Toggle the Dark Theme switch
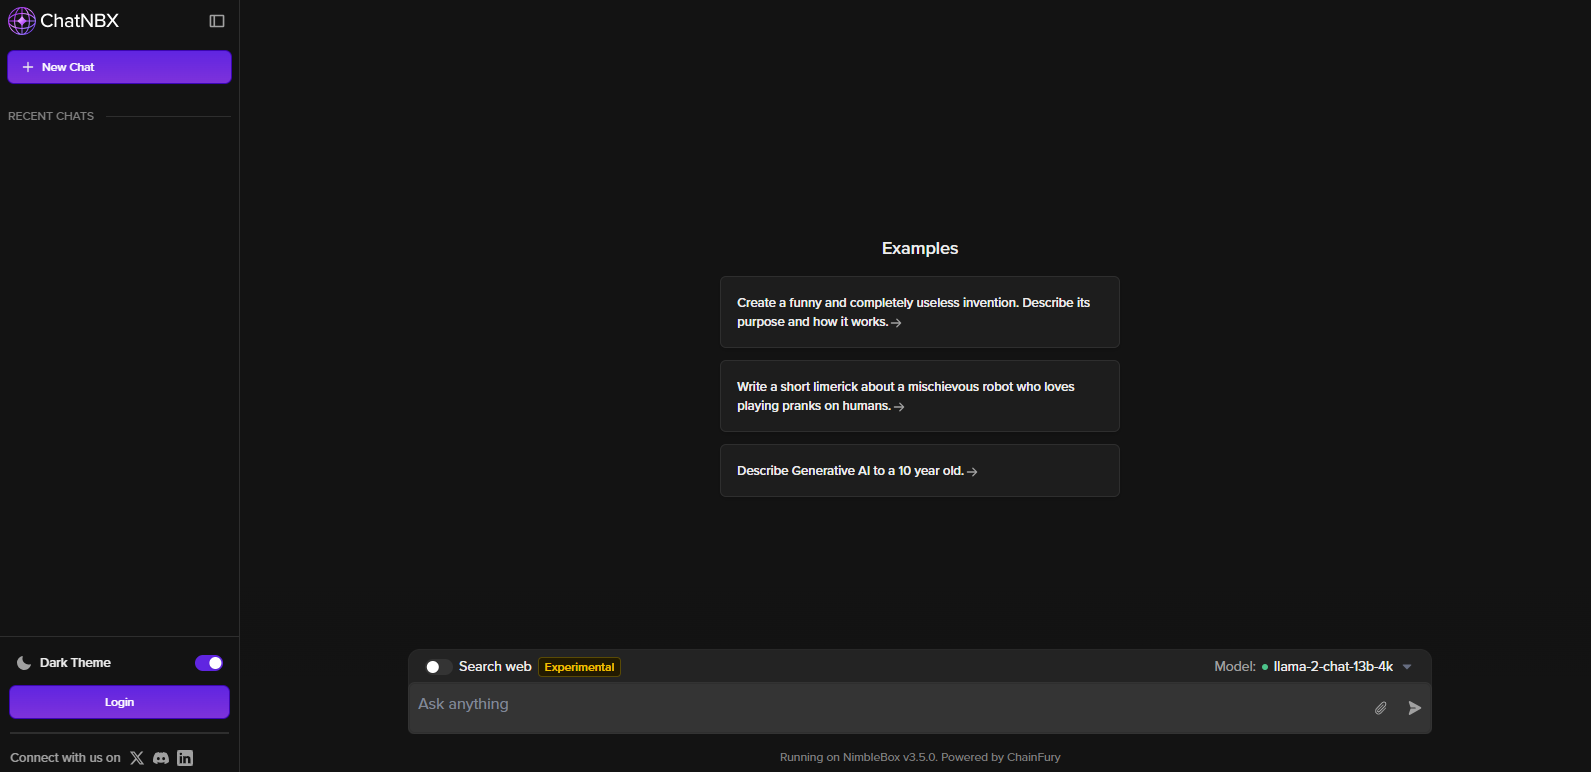The height and width of the screenshot is (772, 1591). [x=209, y=663]
